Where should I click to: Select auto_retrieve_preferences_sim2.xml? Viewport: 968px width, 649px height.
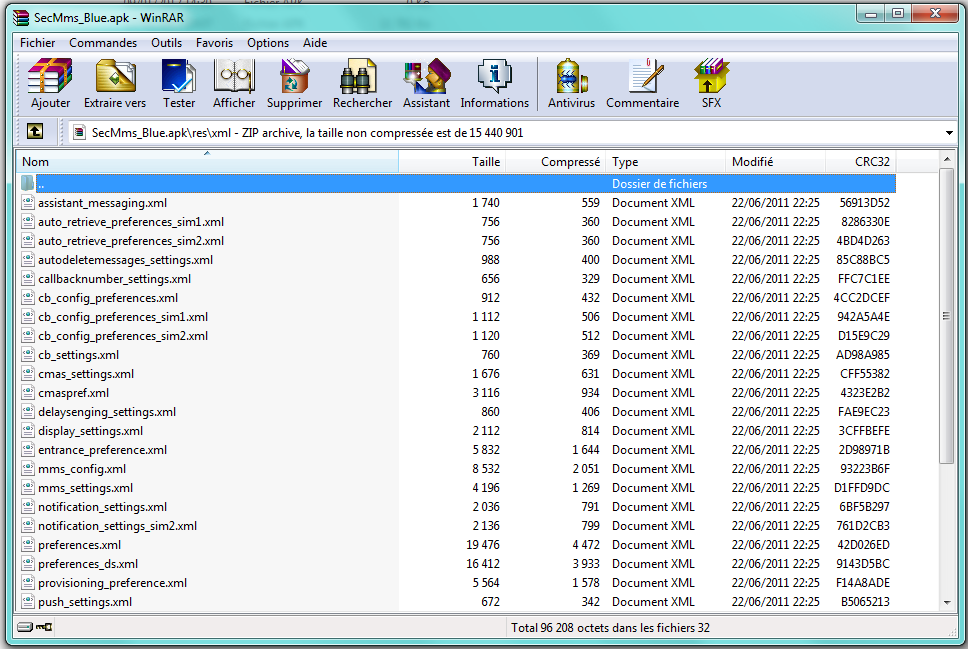pos(131,241)
